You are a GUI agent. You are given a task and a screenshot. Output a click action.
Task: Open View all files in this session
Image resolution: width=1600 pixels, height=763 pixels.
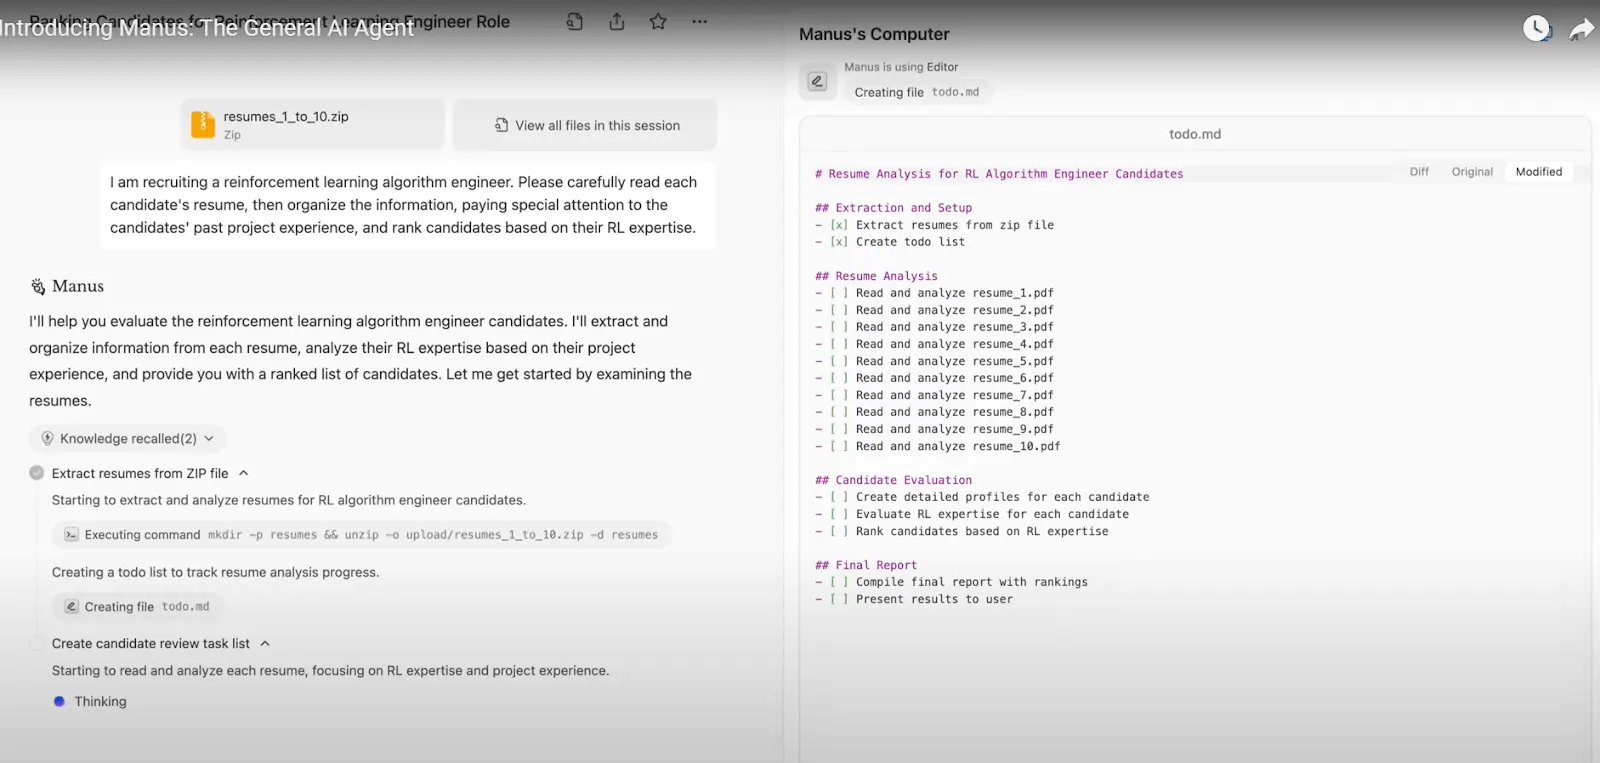(x=585, y=125)
